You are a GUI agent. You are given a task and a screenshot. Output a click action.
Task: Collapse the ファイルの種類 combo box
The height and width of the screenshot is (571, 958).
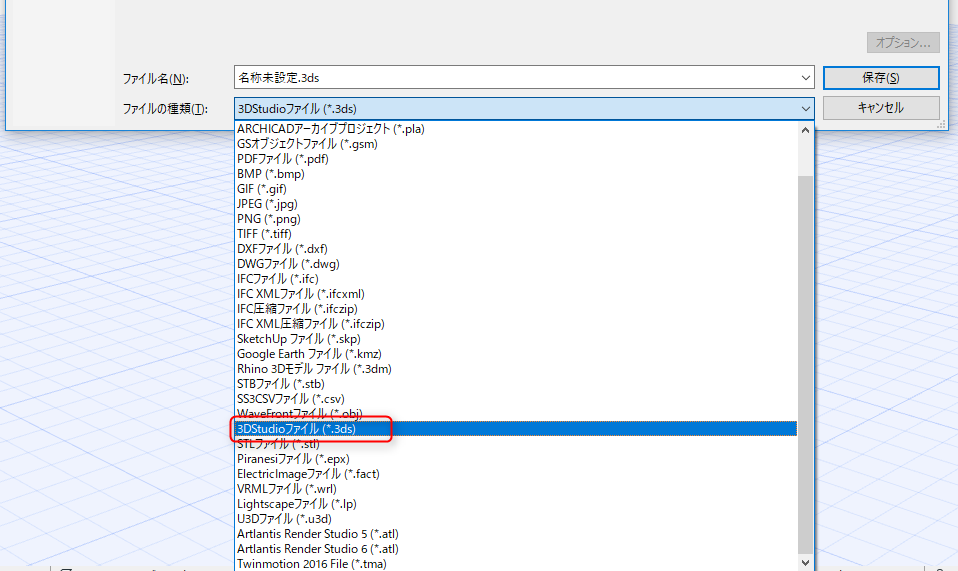805,109
